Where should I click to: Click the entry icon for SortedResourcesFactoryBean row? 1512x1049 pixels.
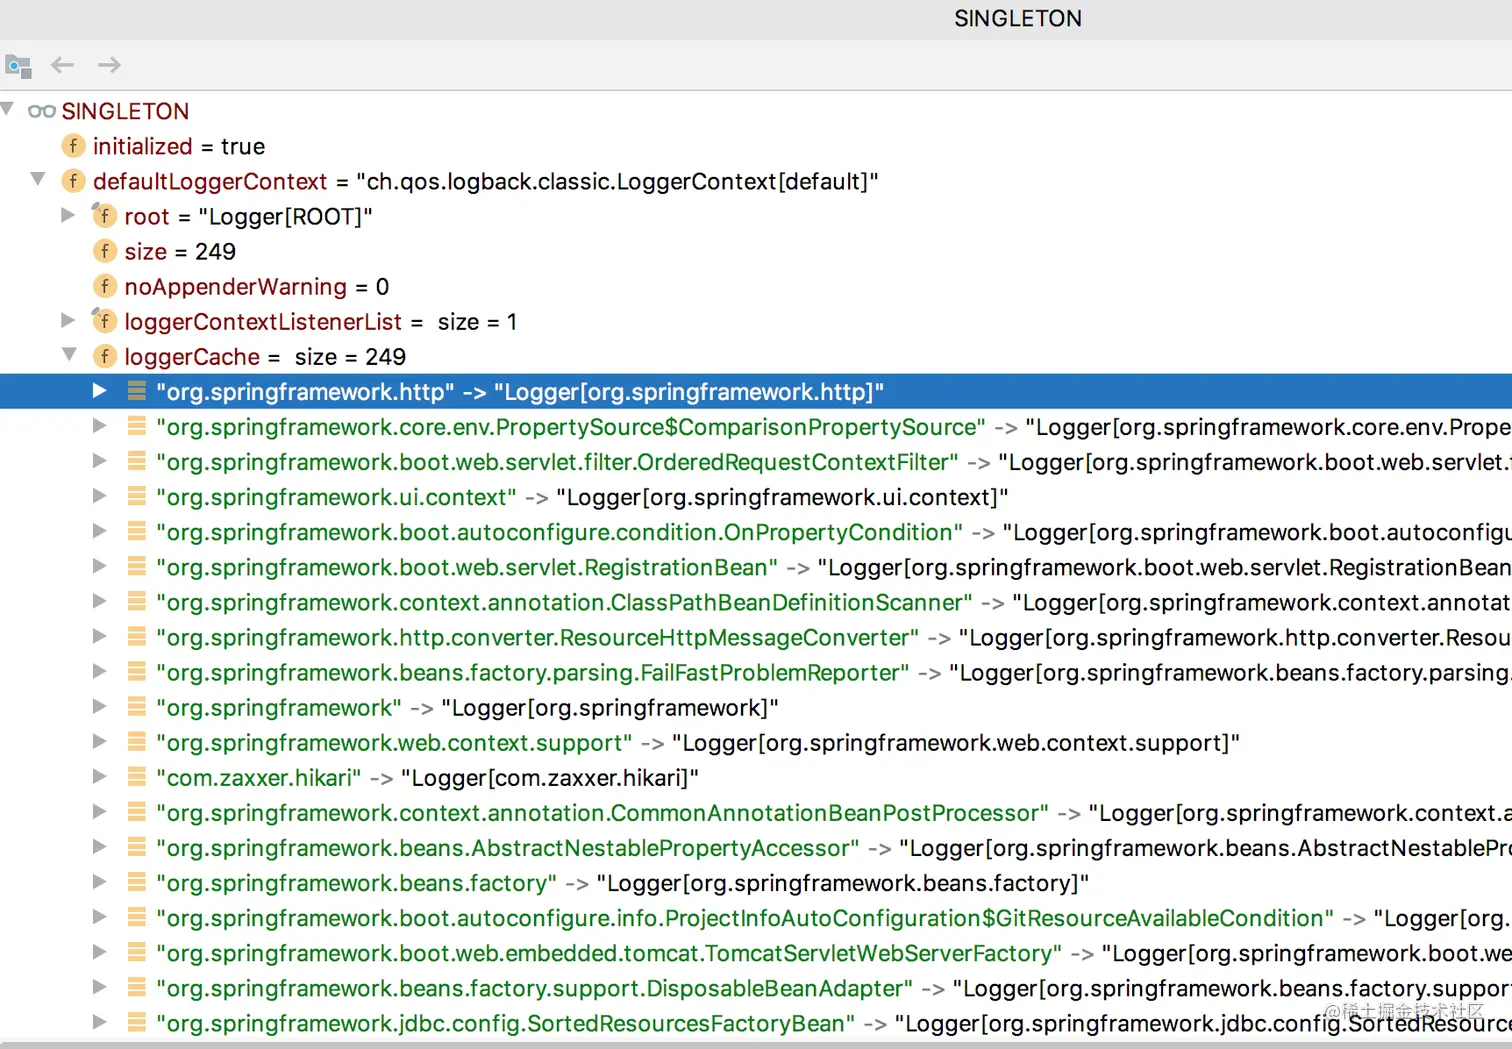point(137,1022)
